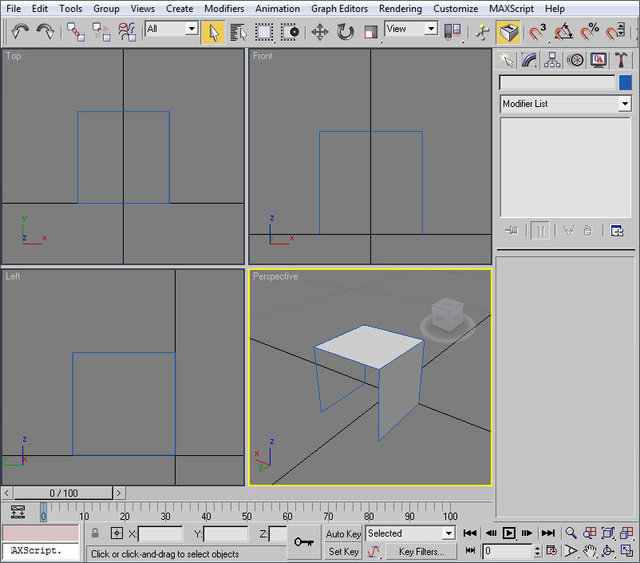This screenshot has width=640, height=563.
Task: Open the Utilities hammer panel
Action: (622, 60)
